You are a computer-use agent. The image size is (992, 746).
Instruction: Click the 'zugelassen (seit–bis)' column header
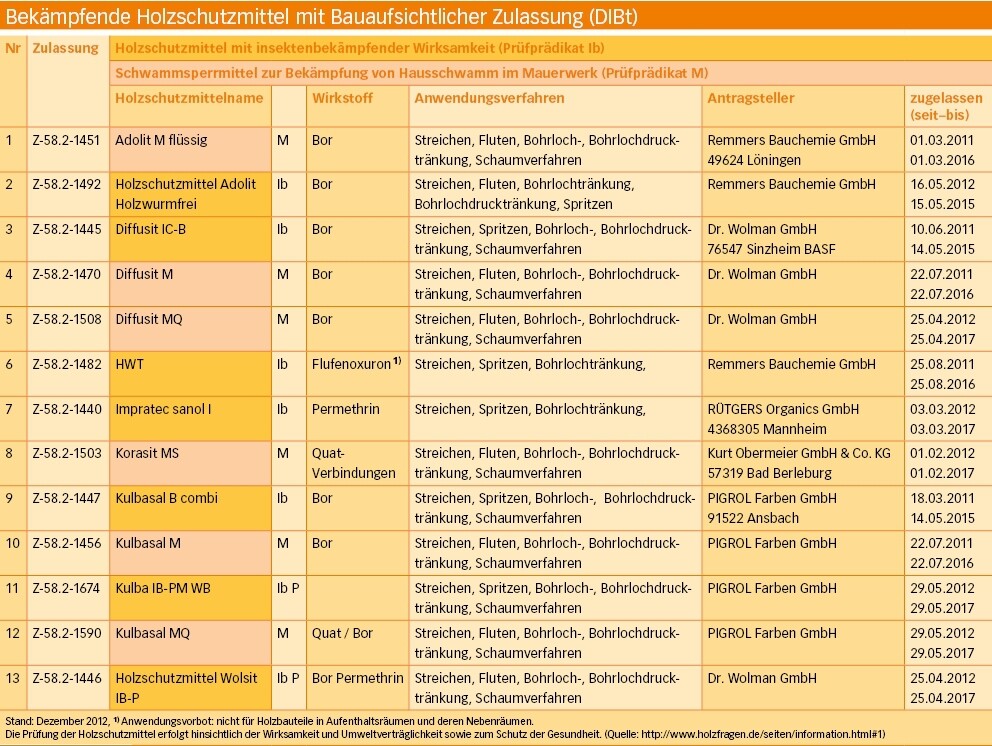(946, 106)
